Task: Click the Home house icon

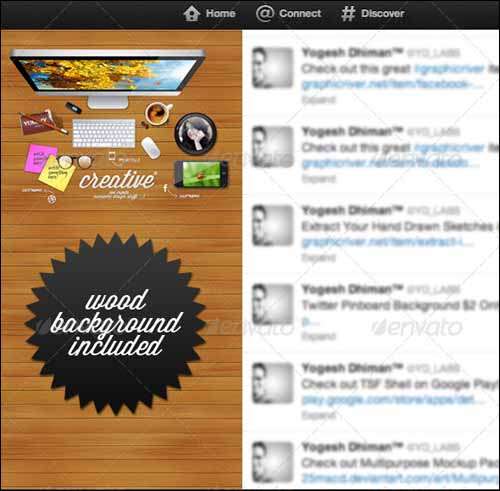Action: [x=192, y=14]
